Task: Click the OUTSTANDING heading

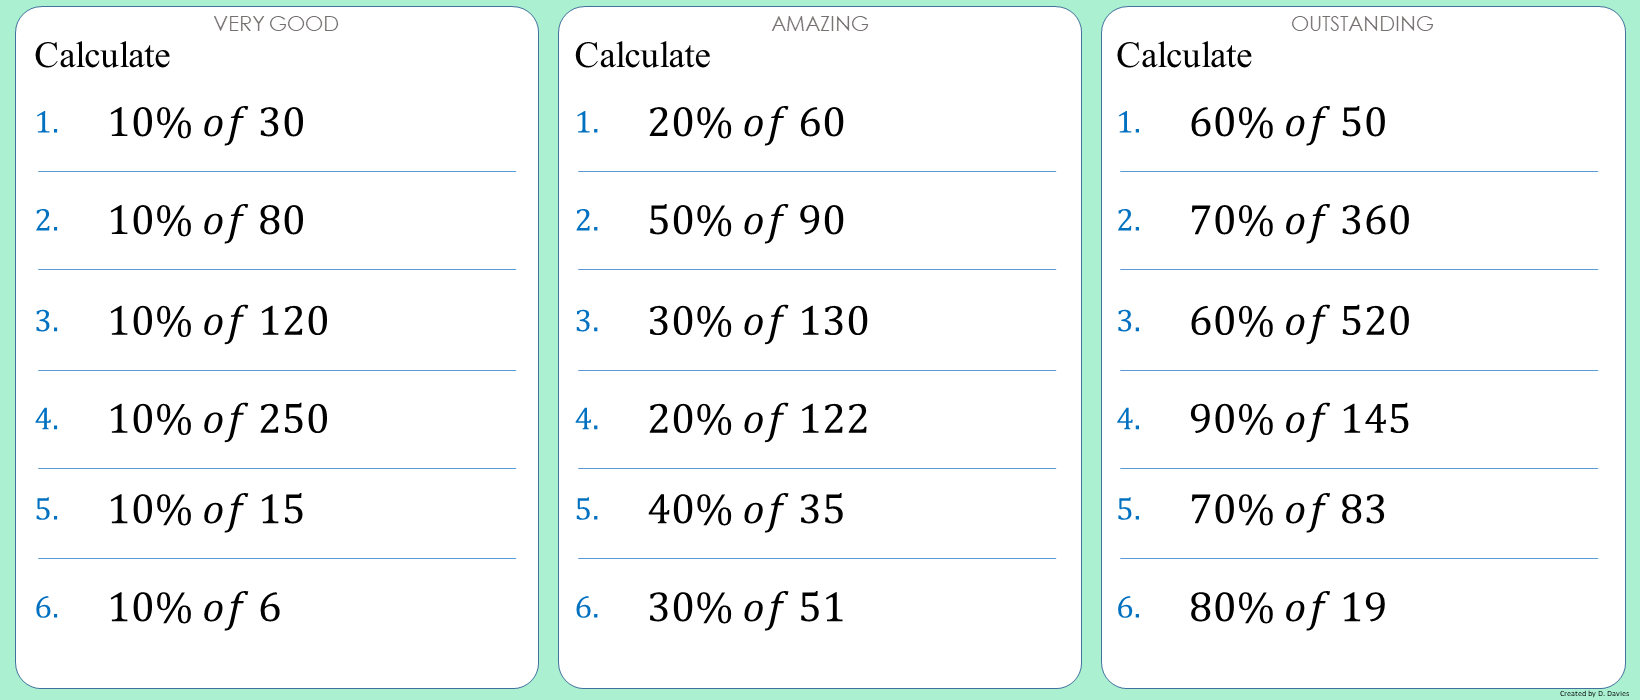Action: pos(1362,24)
